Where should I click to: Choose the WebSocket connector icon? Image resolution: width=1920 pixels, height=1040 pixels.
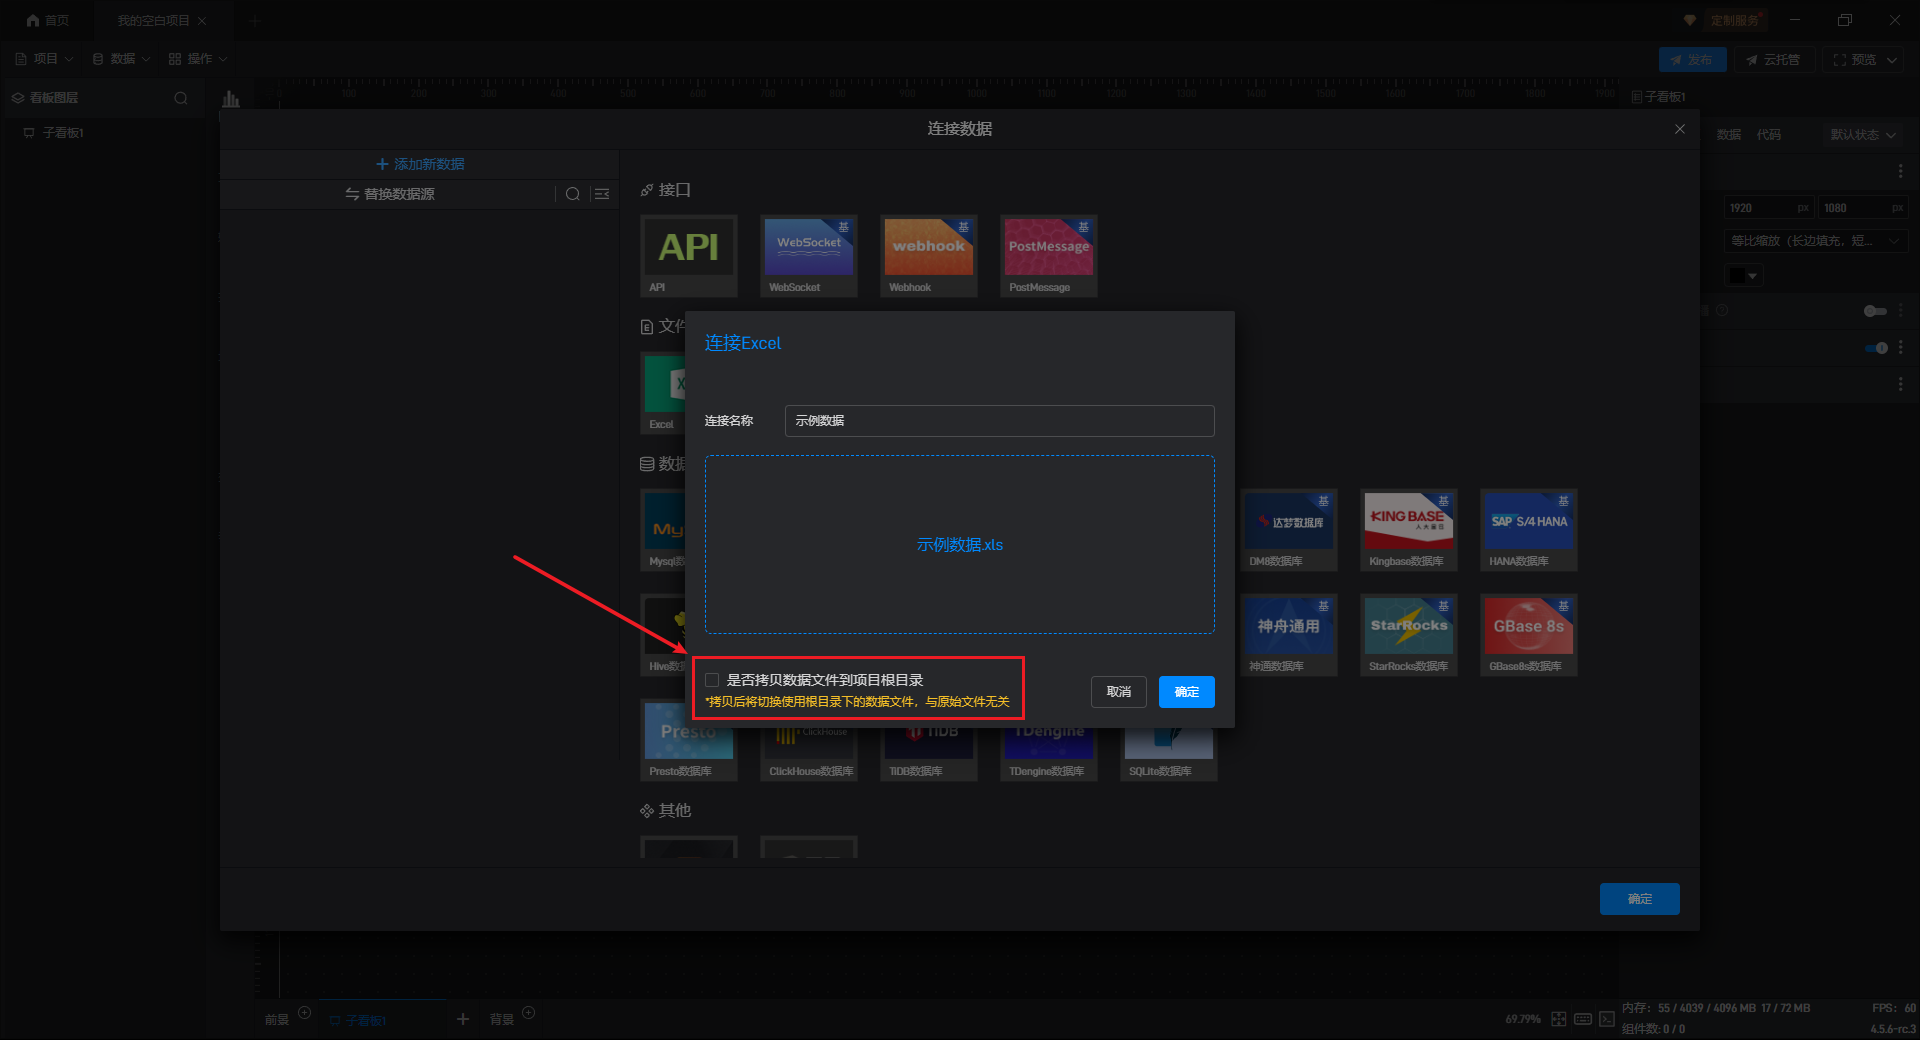click(809, 255)
